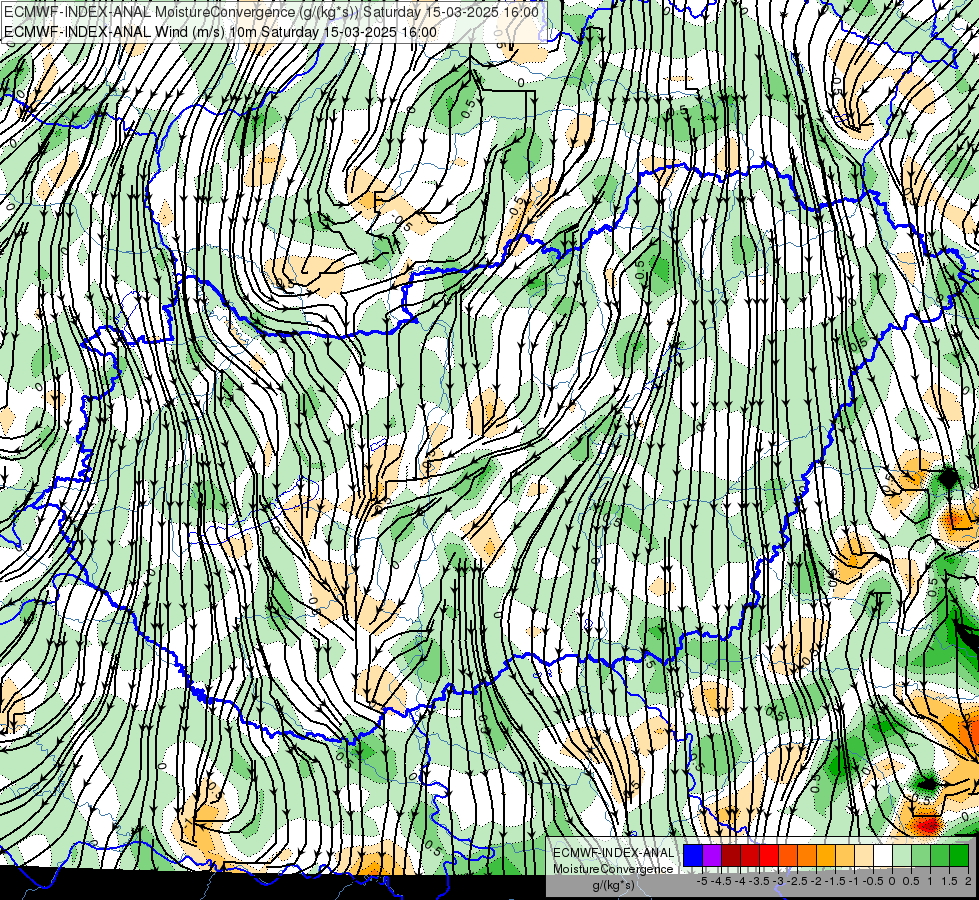Screen dimensions: 979x900
Task: Click the white swatch between -0.5 and 0
Action: click(x=883, y=855)
